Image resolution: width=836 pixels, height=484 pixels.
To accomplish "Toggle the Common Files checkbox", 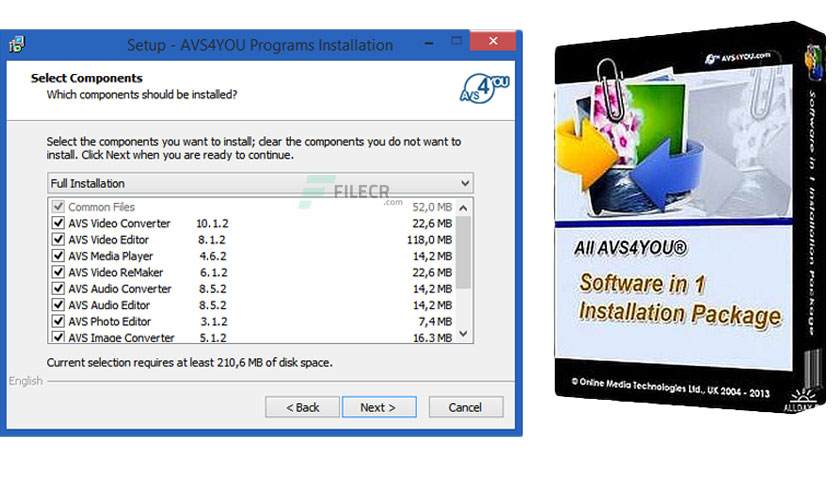I will [x=58, y=207].
